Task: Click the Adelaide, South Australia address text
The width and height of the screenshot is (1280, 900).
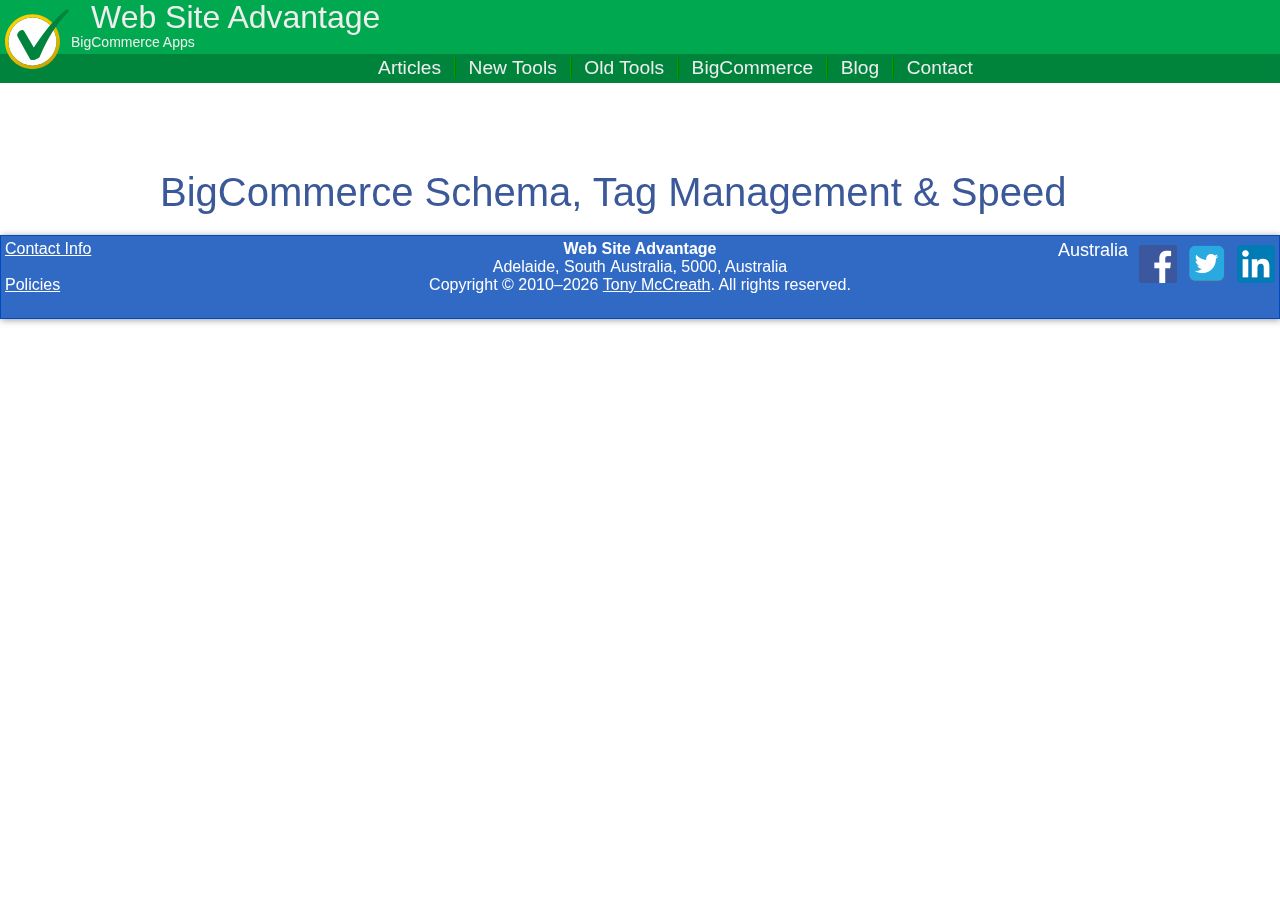Action: point(640,267)
